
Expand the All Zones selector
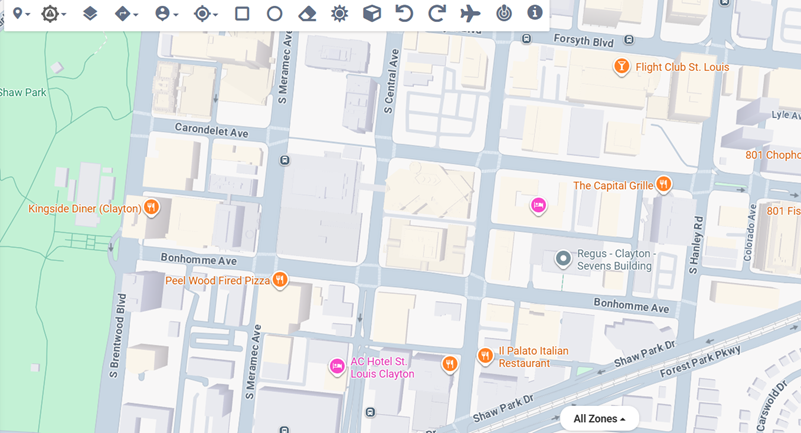pos(599,419)
